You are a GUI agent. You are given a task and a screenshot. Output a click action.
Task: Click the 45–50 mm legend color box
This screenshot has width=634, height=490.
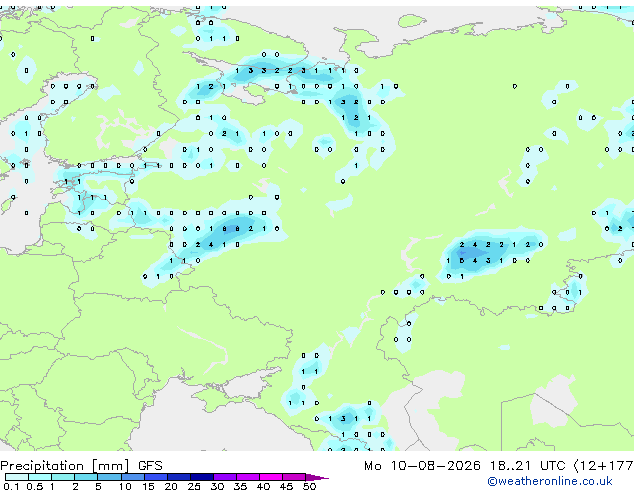click(x=294, y=477)
